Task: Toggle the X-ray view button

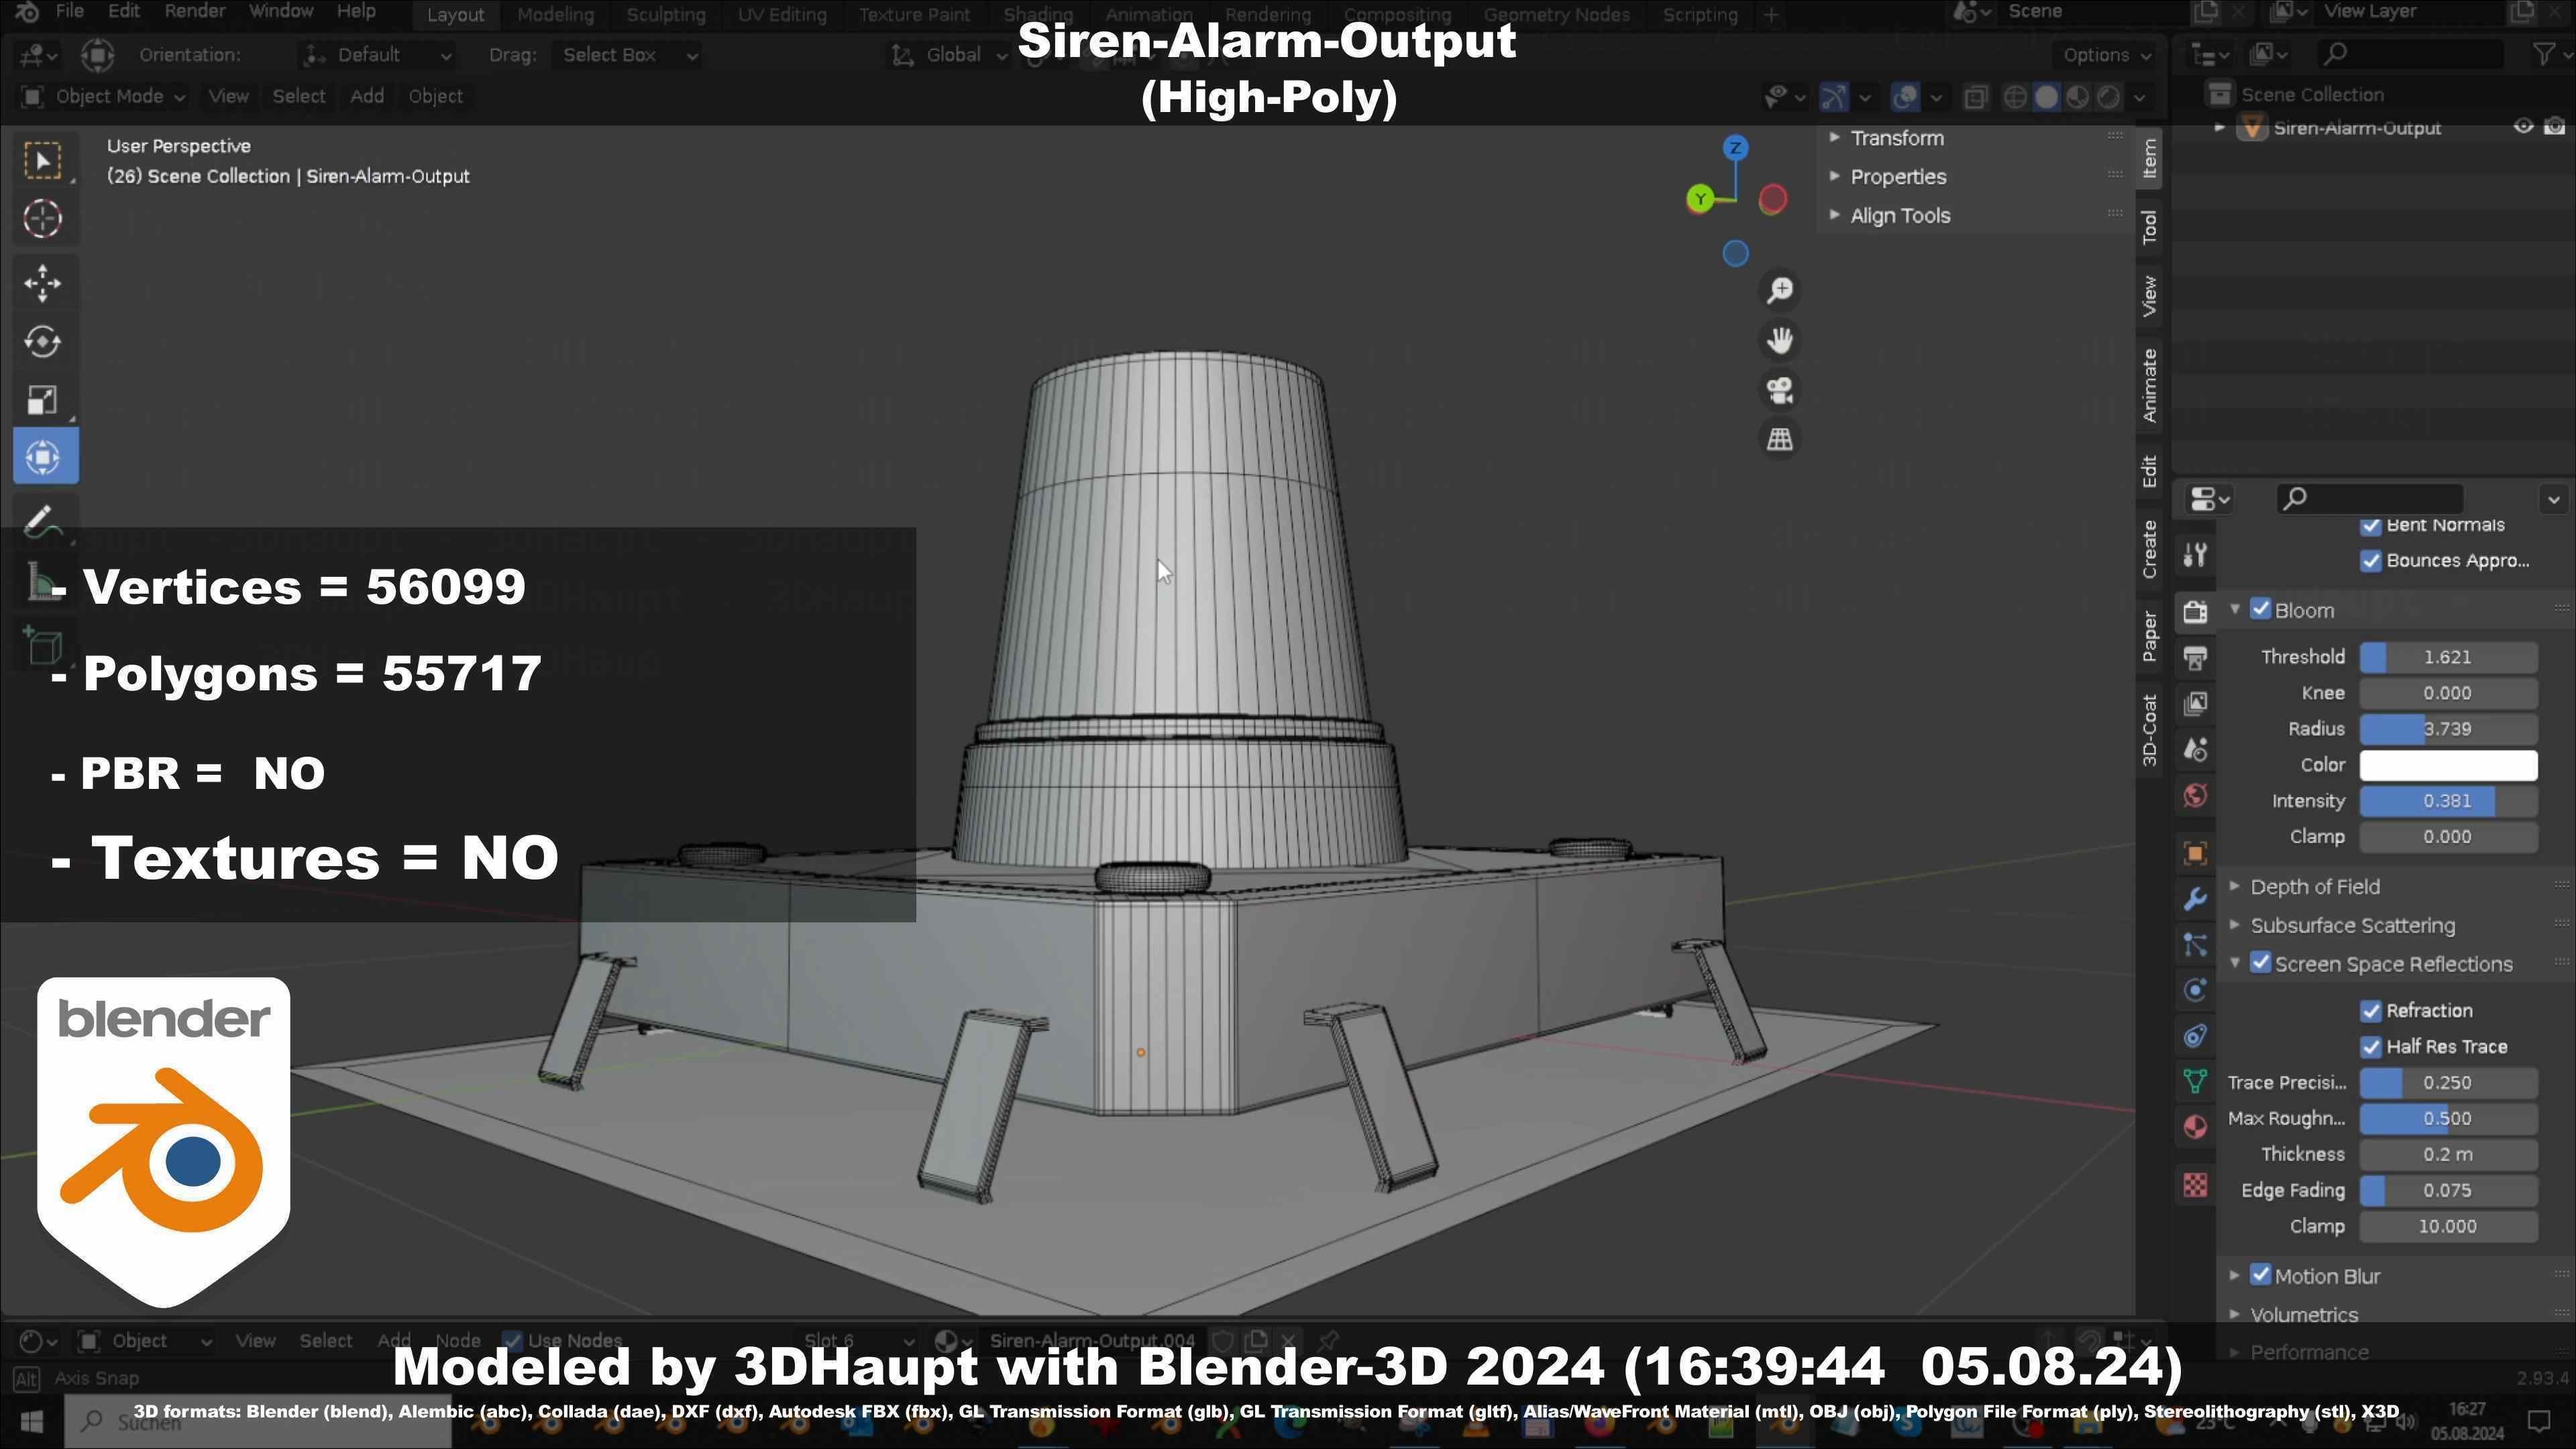Action: (x=1975, y=97)
